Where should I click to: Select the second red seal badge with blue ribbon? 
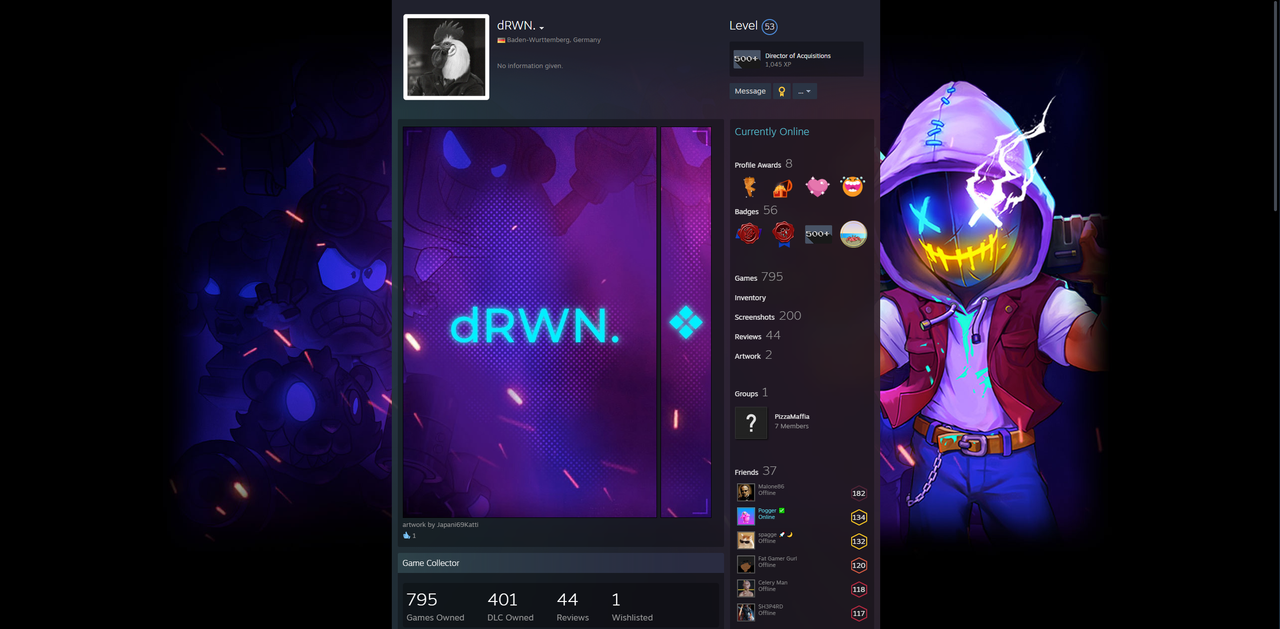tap(783, 234)
